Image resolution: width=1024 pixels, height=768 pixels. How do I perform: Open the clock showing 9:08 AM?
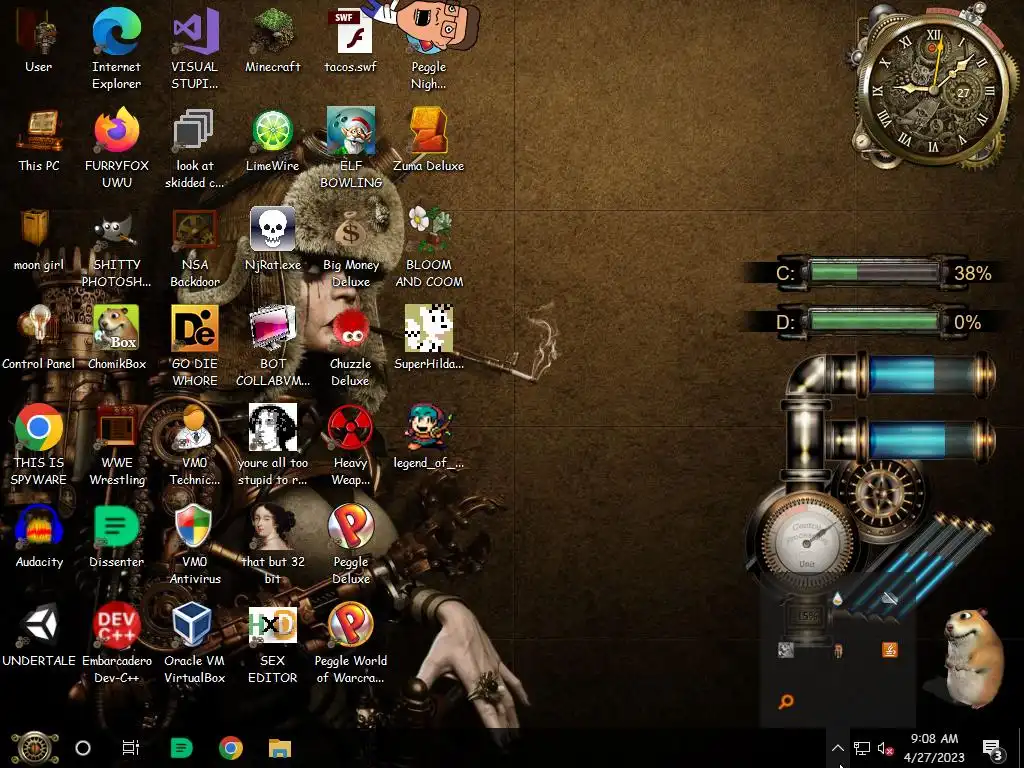click(934, 748)
